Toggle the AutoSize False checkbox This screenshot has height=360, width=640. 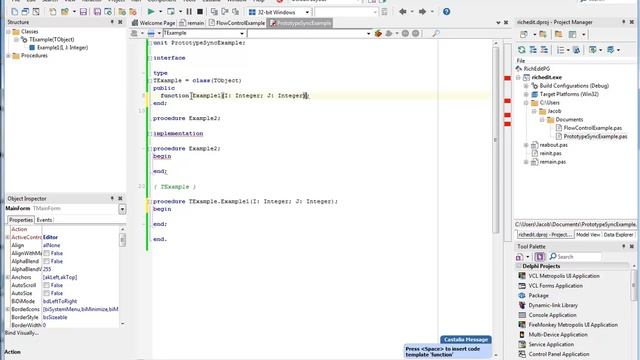click(x=47, y=293)
